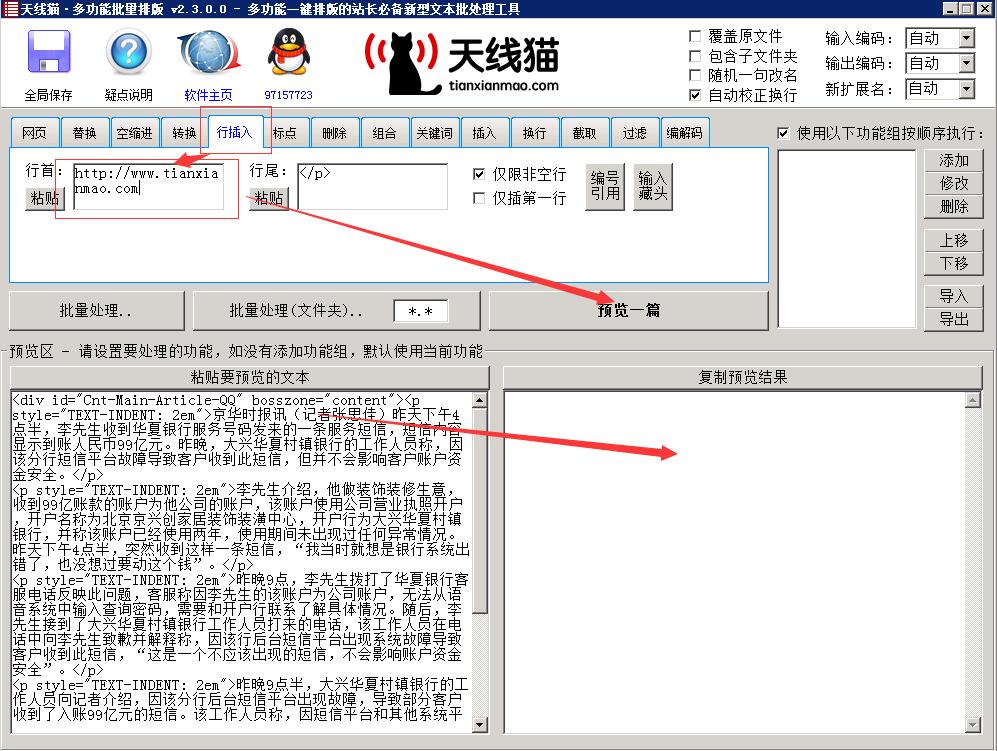Switch to the 插入 tab
The height and width of the screenshot is (751, 997).
point(485,133)
